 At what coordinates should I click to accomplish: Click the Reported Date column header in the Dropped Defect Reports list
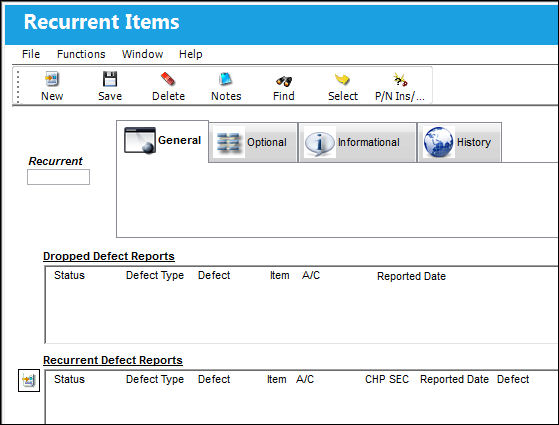click(411, 276)
